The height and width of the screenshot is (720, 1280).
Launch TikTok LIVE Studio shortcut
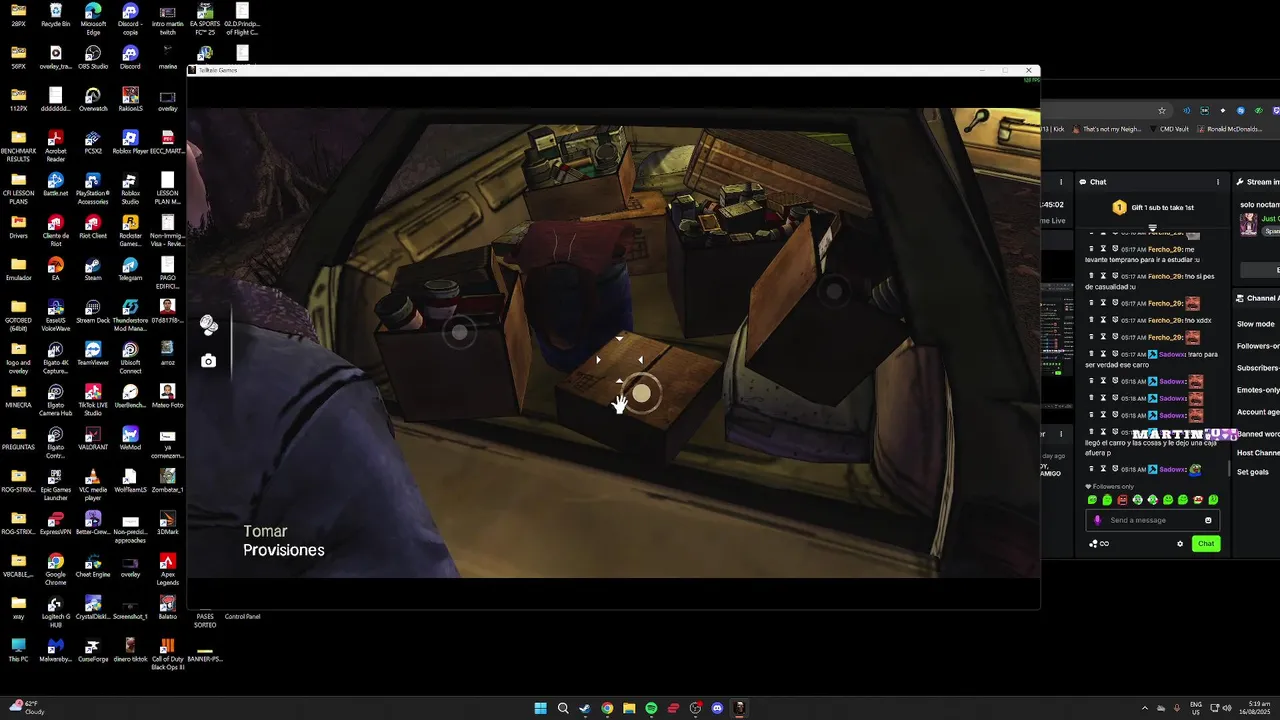[93, 398]
